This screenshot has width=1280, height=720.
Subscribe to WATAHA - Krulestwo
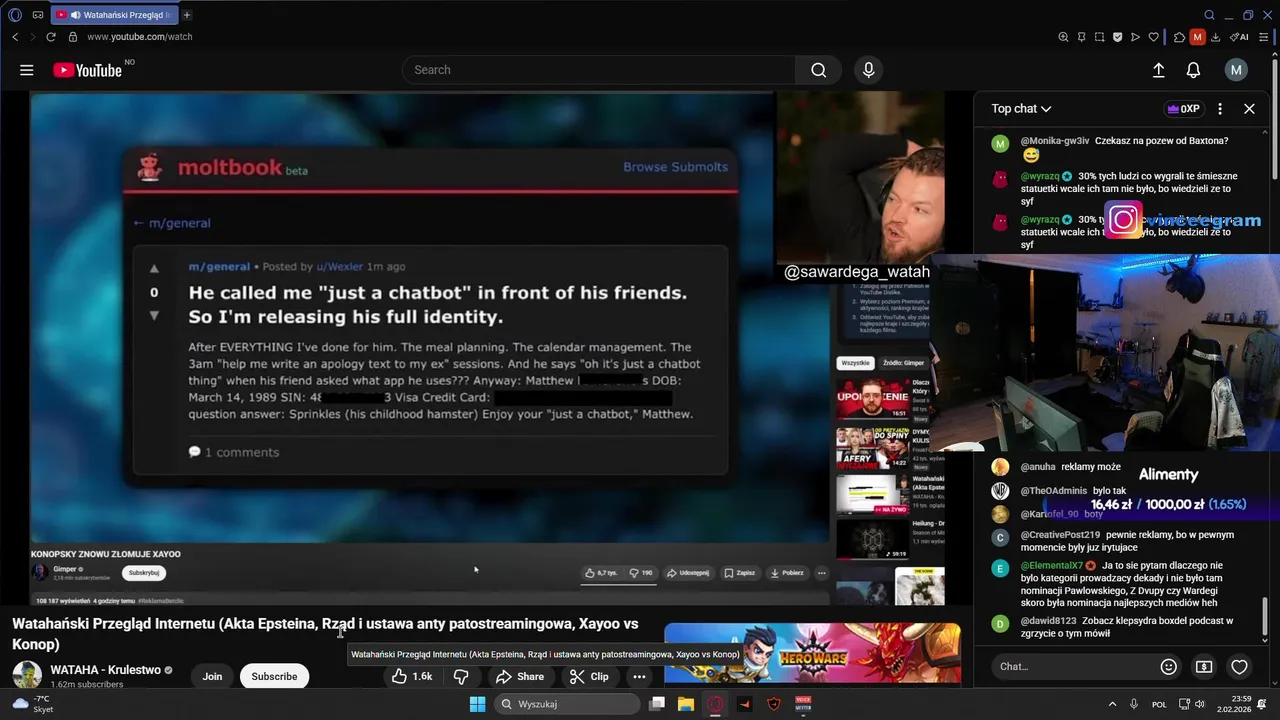pyautogui.click(x=274, y=677)
